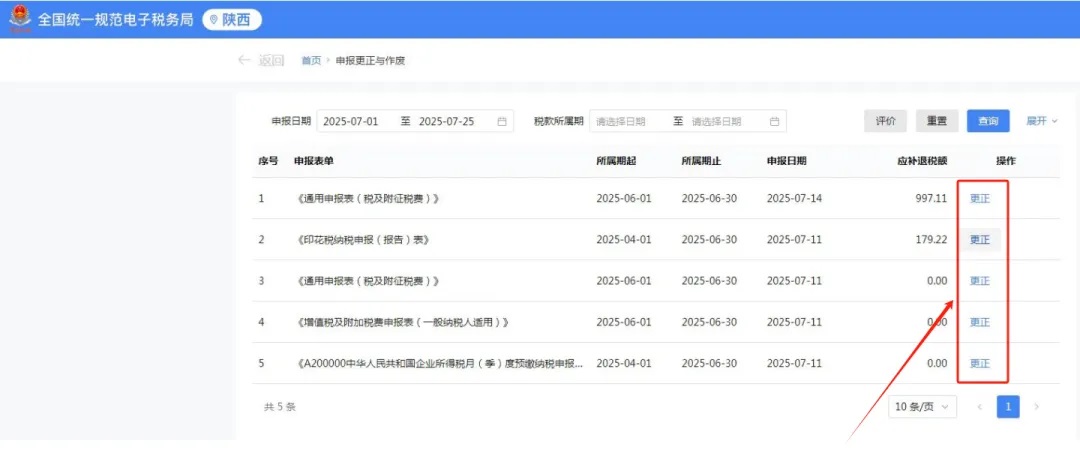Expand filters with 展开 link

1041,121
